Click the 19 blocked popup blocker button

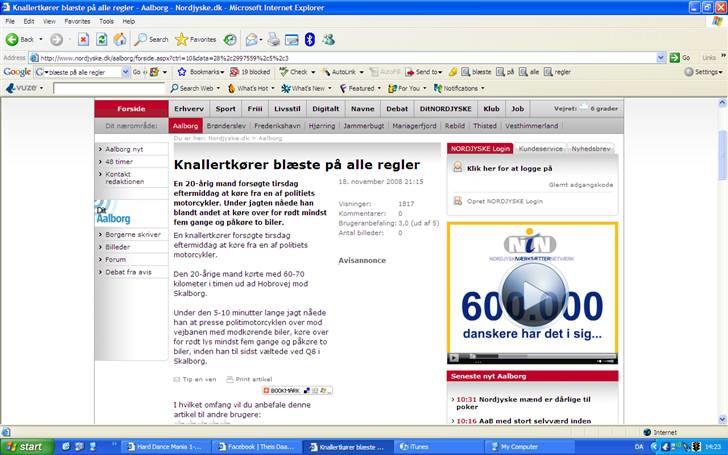pos(250,72)
